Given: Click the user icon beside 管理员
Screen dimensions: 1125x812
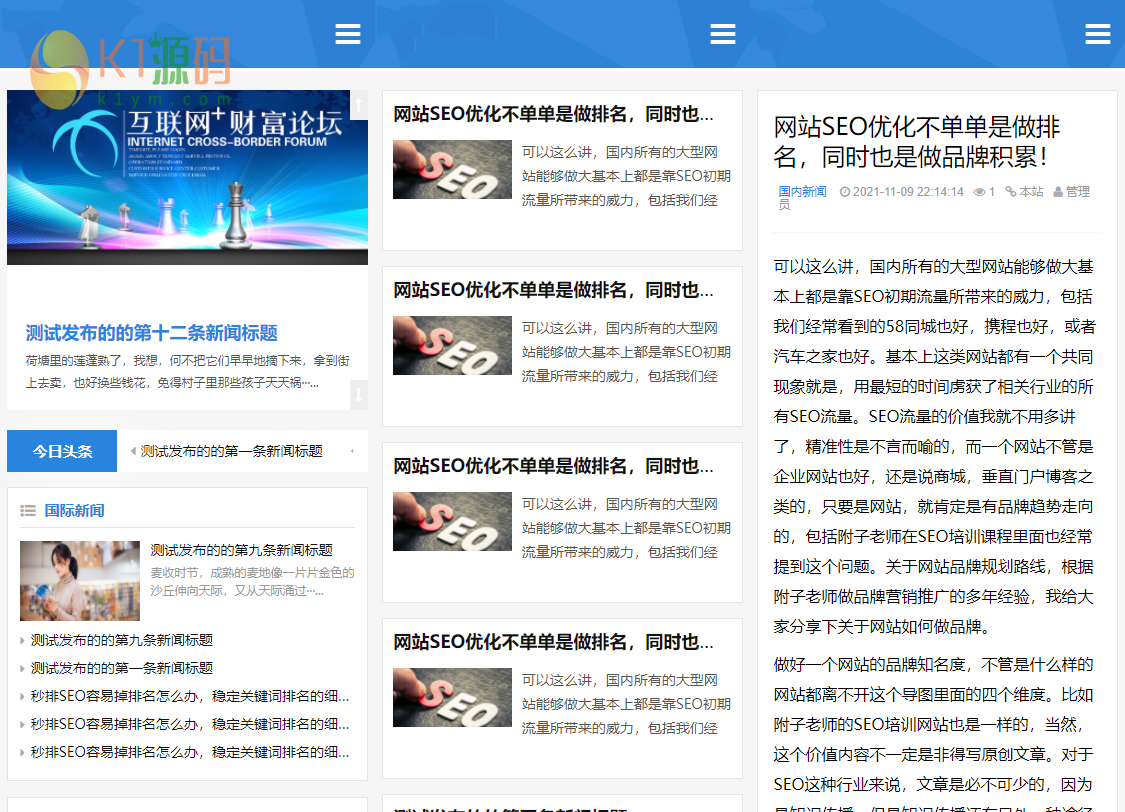Looking at the screenshot, I should click(1058, 192).
